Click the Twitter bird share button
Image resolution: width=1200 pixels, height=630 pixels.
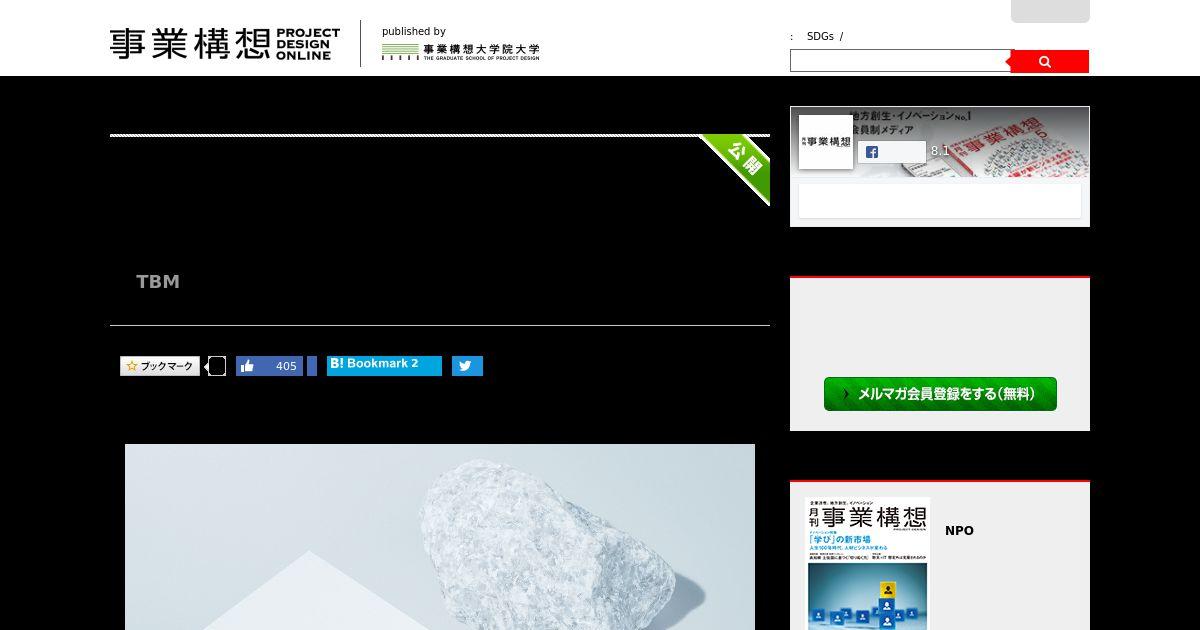point(467,366)
